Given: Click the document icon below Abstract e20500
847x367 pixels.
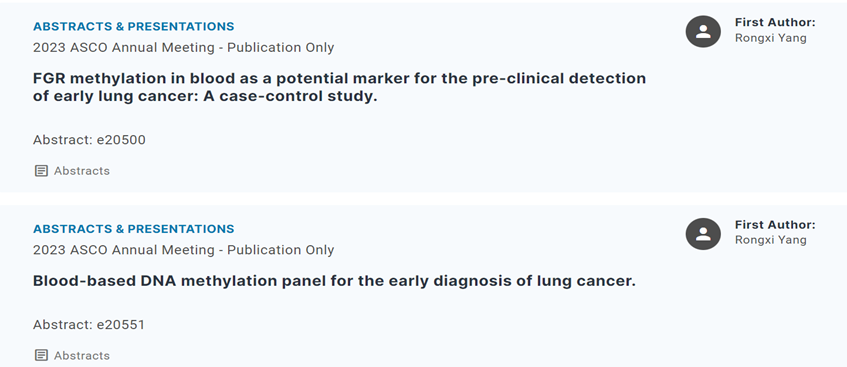Looking at the screenshot, I should (x=41, y=171).
